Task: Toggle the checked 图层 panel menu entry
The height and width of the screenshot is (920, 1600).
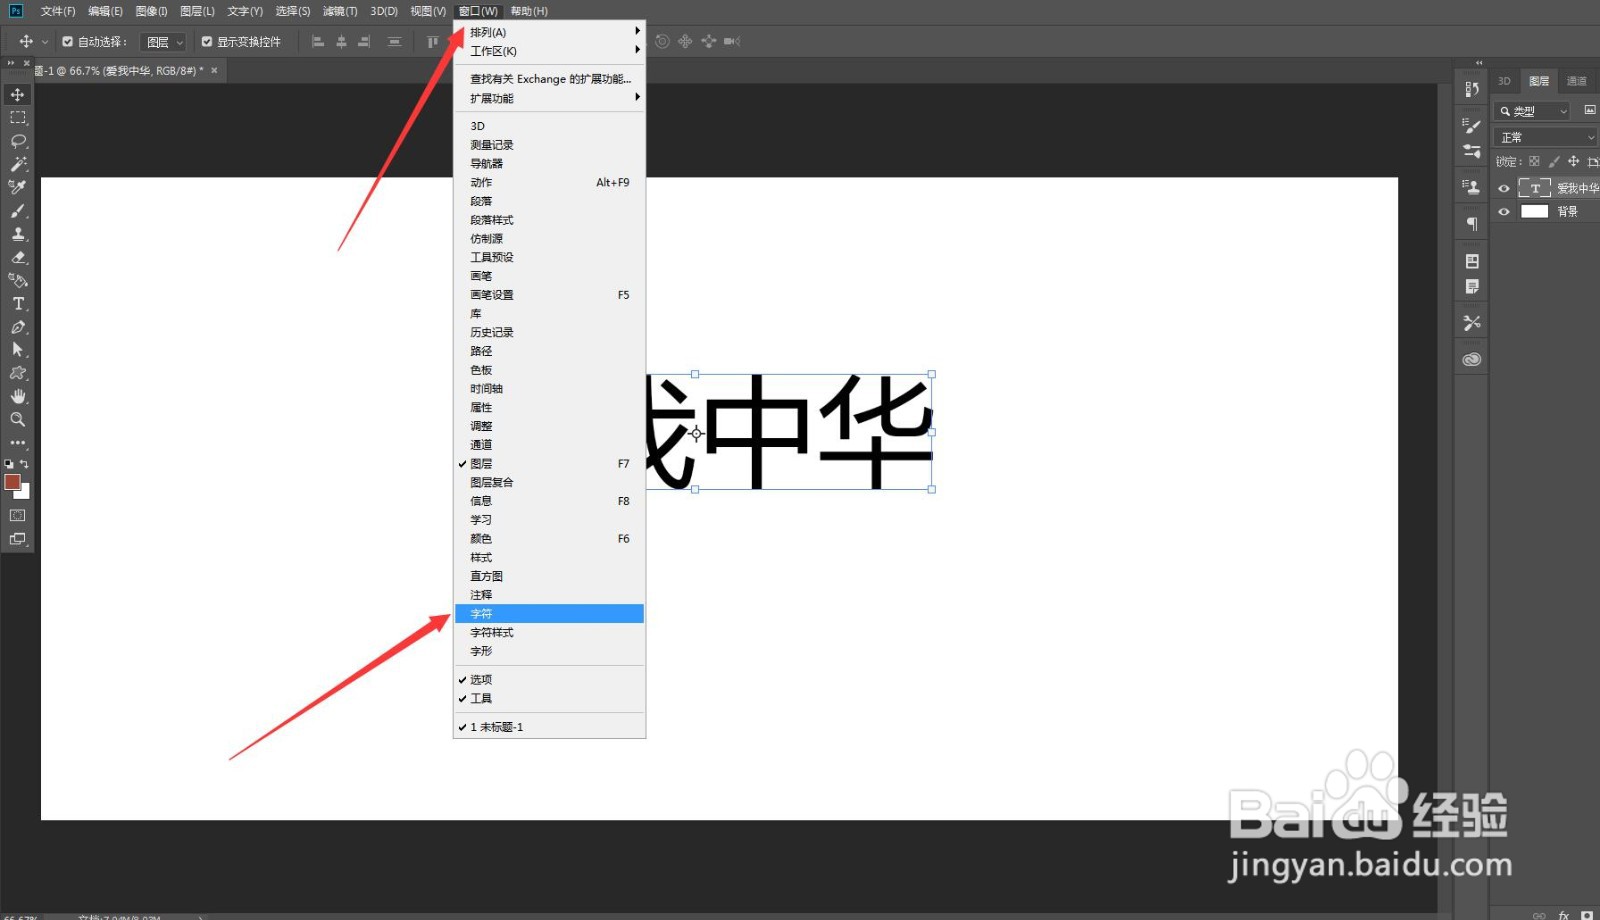Action: coord(549,464)
